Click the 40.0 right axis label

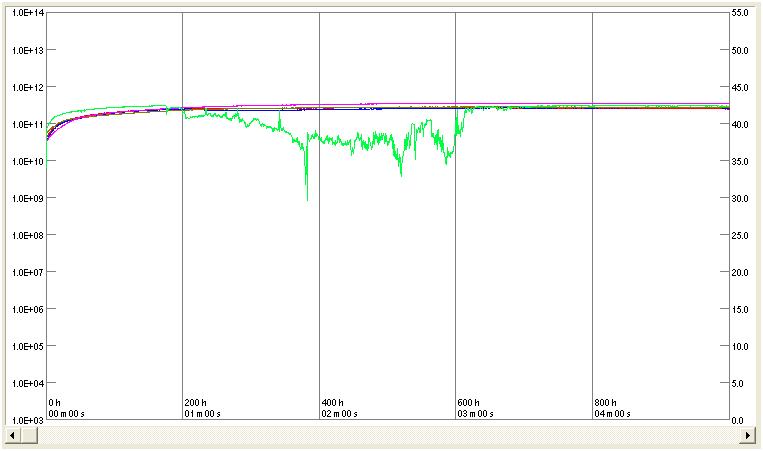pyautogui.click(x=740, y=124)
